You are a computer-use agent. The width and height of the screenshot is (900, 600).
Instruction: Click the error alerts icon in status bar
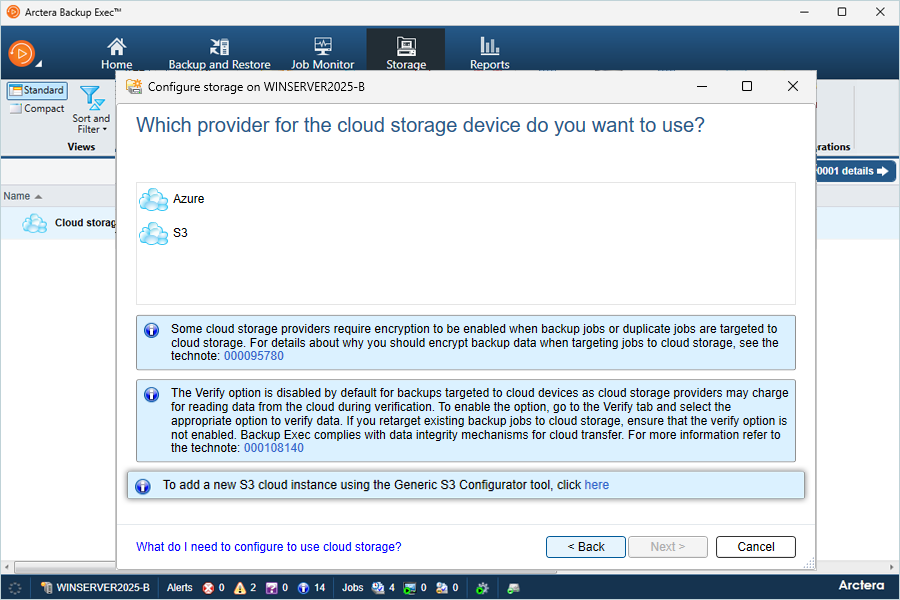point(208,588)
